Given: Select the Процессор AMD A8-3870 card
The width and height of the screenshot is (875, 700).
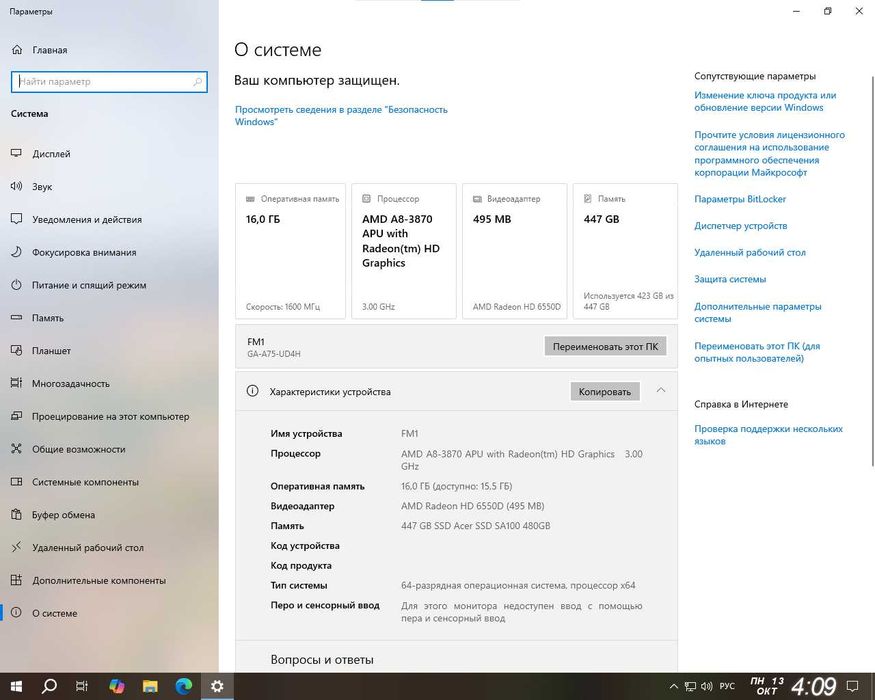Looking at the screenshot, I should 404,251.
